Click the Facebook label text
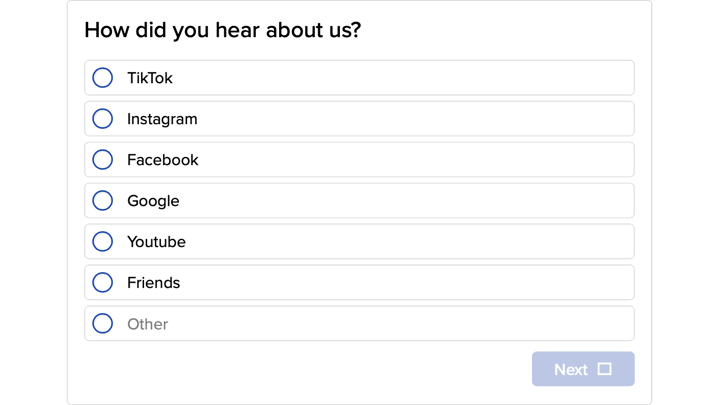 [x=162, y=160]
